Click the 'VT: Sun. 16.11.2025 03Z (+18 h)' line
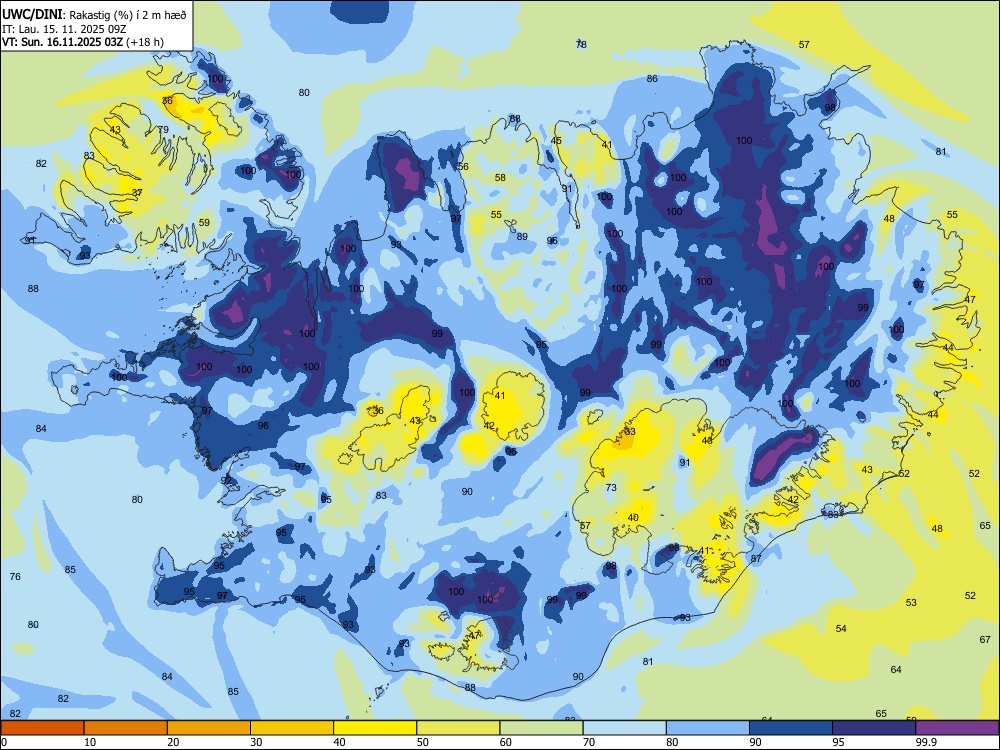This screenshot has height=750, width=1000. [83, 42]
